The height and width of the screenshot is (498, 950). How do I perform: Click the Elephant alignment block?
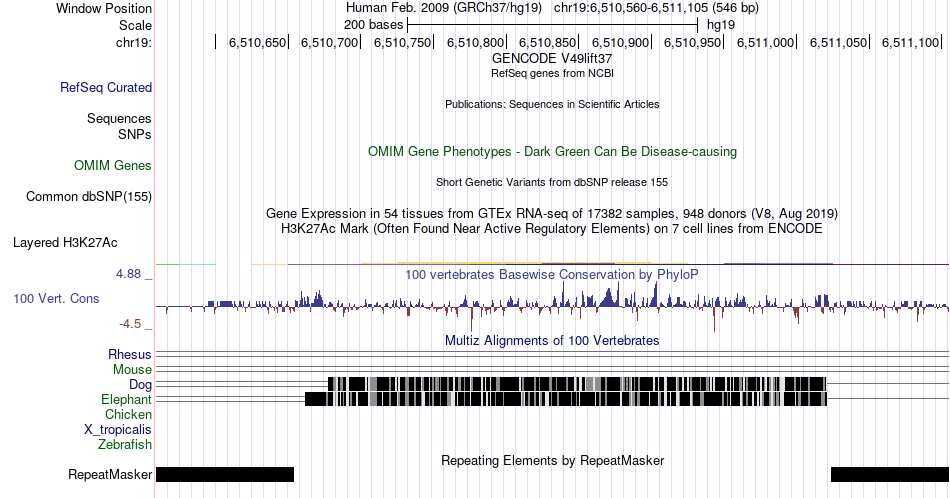pyautogui.click(x=566, y=399)
